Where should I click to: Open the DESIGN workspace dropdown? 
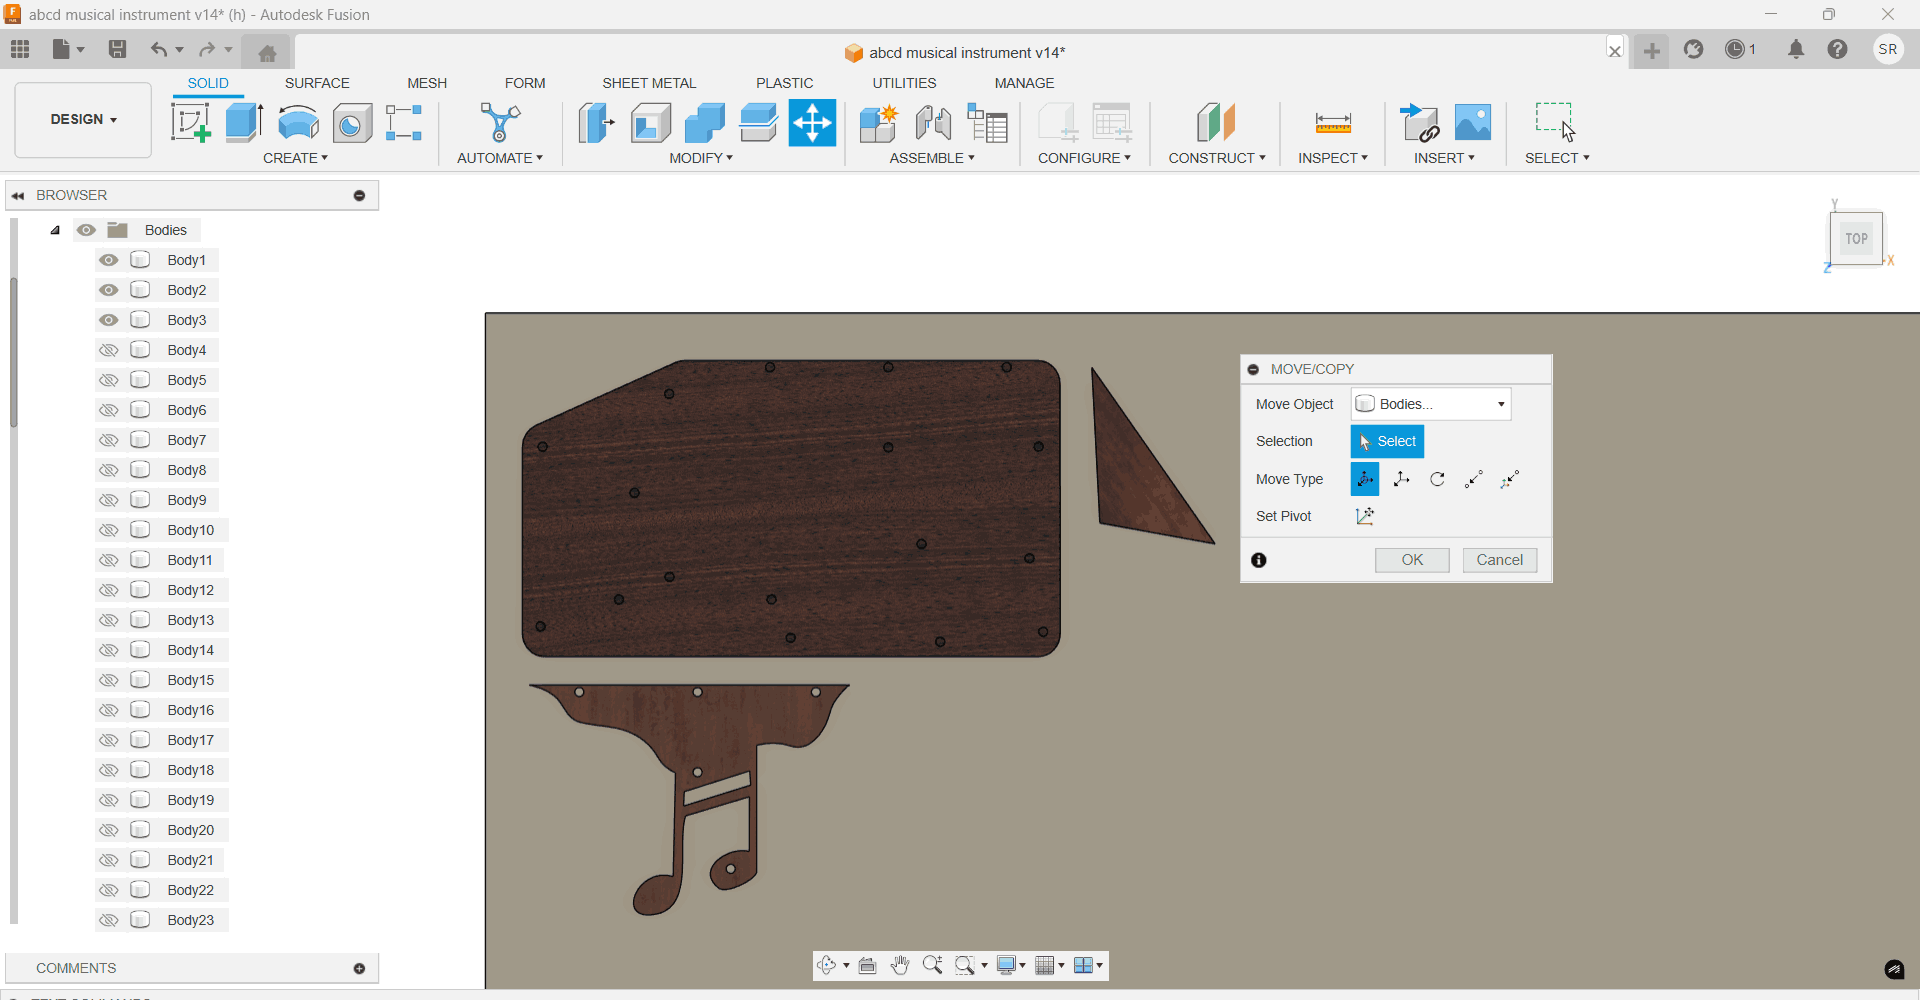(x=83, y=119)
